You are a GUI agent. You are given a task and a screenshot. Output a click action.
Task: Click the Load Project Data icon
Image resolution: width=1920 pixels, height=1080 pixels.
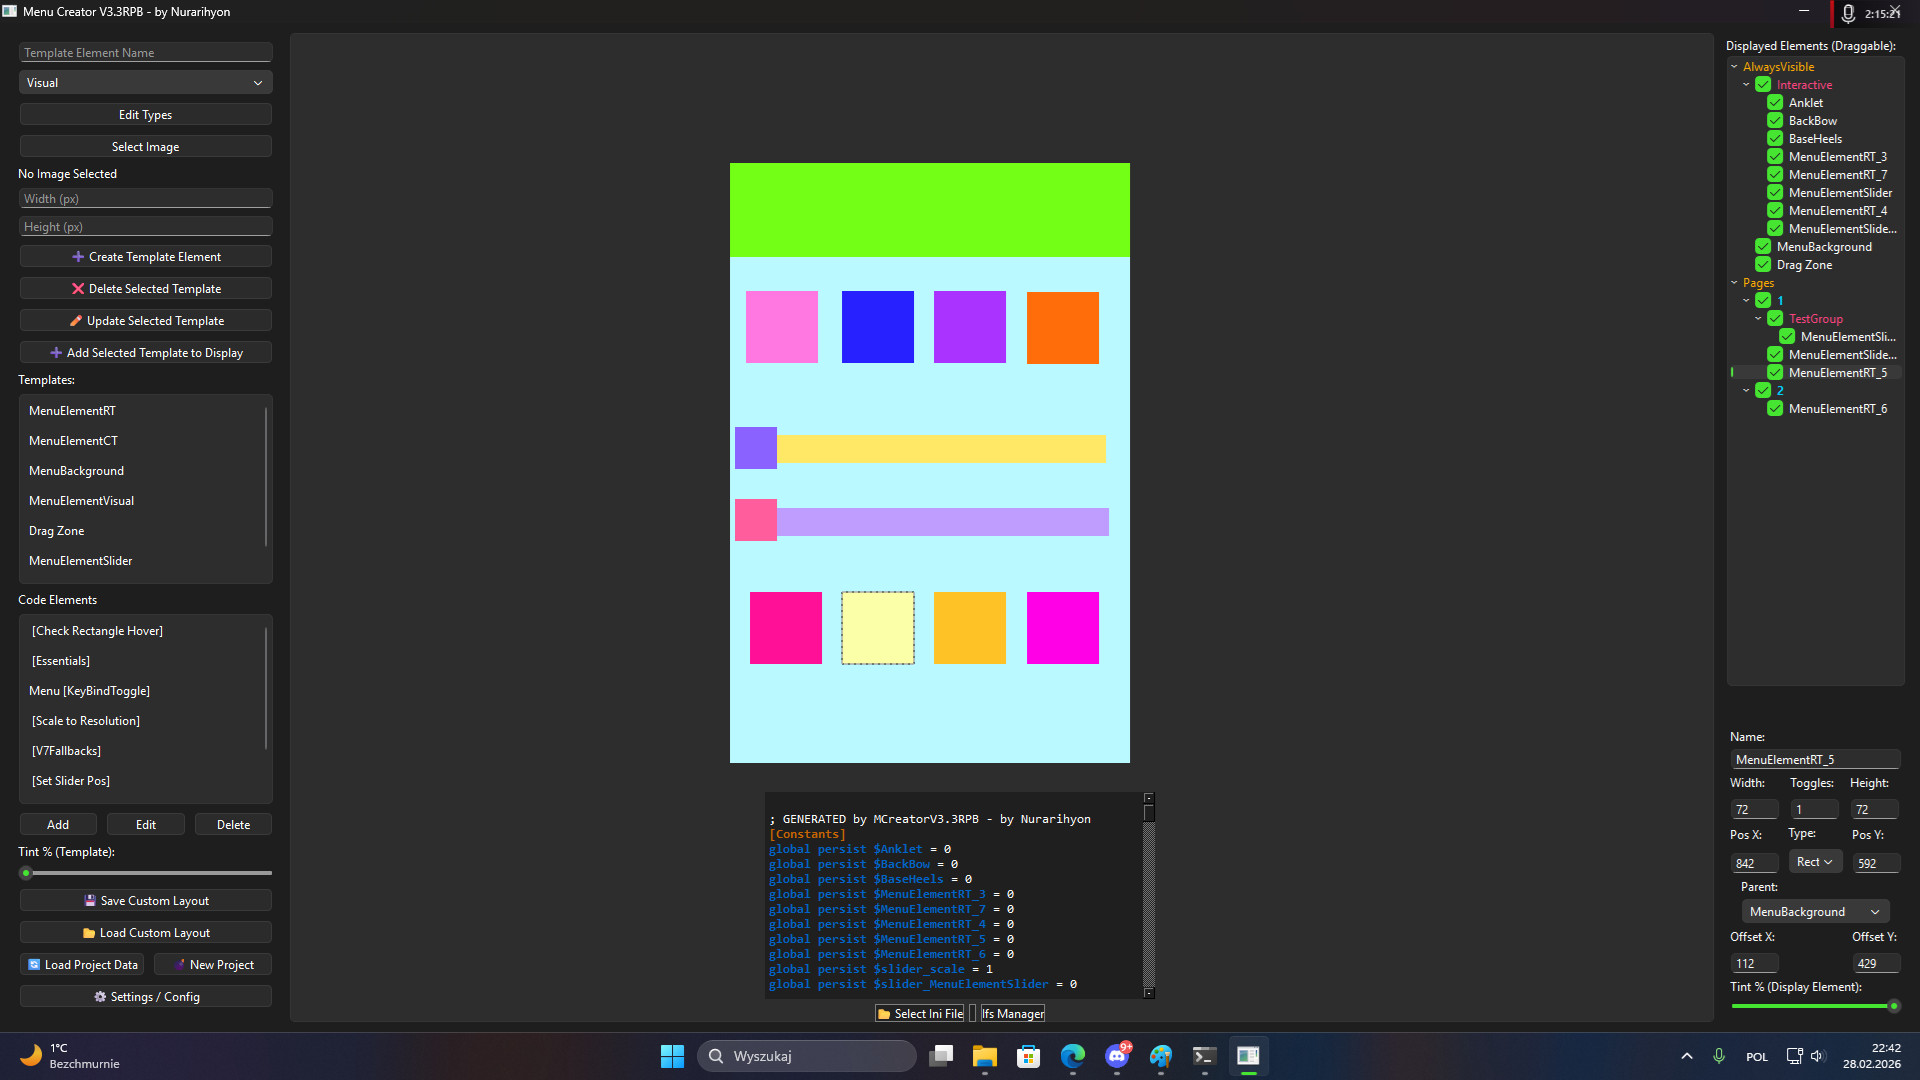[34, 965]
